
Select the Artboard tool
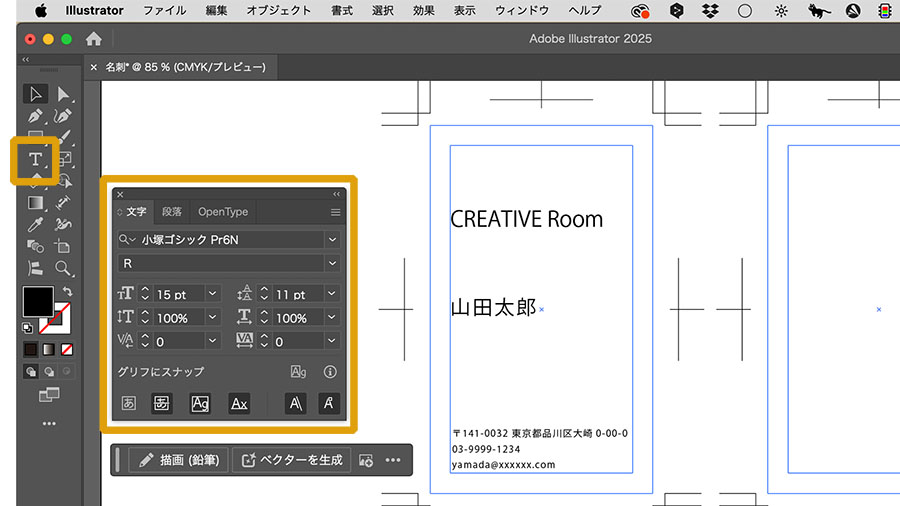click(63, 247)
